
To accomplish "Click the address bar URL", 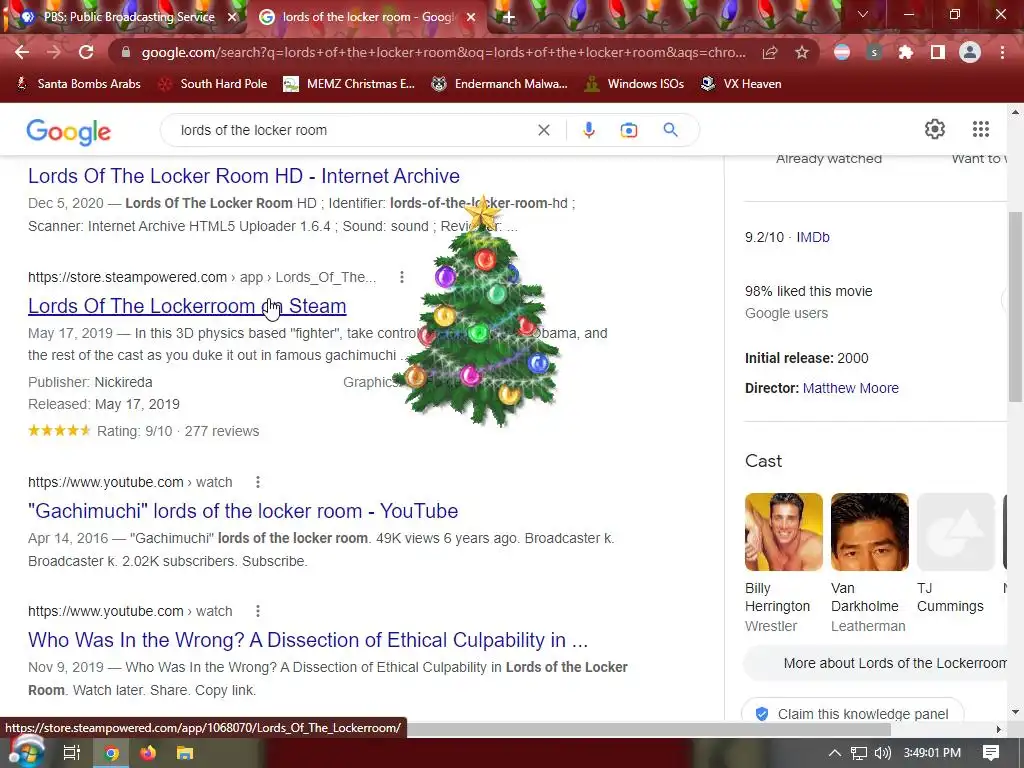I will [x=443, y=52].
